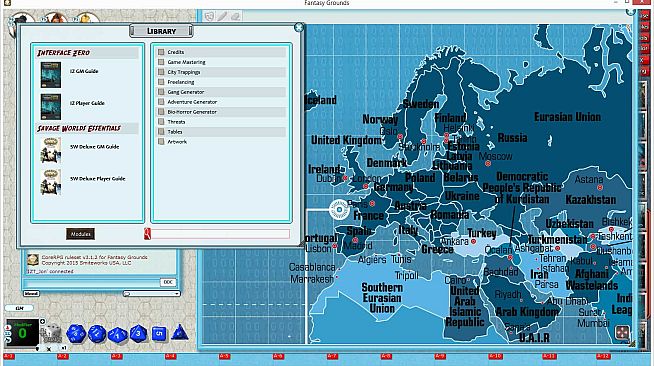654x366 pixels.
Task: Open the Gang Generator library entry
Action: (x=221, y=92)
